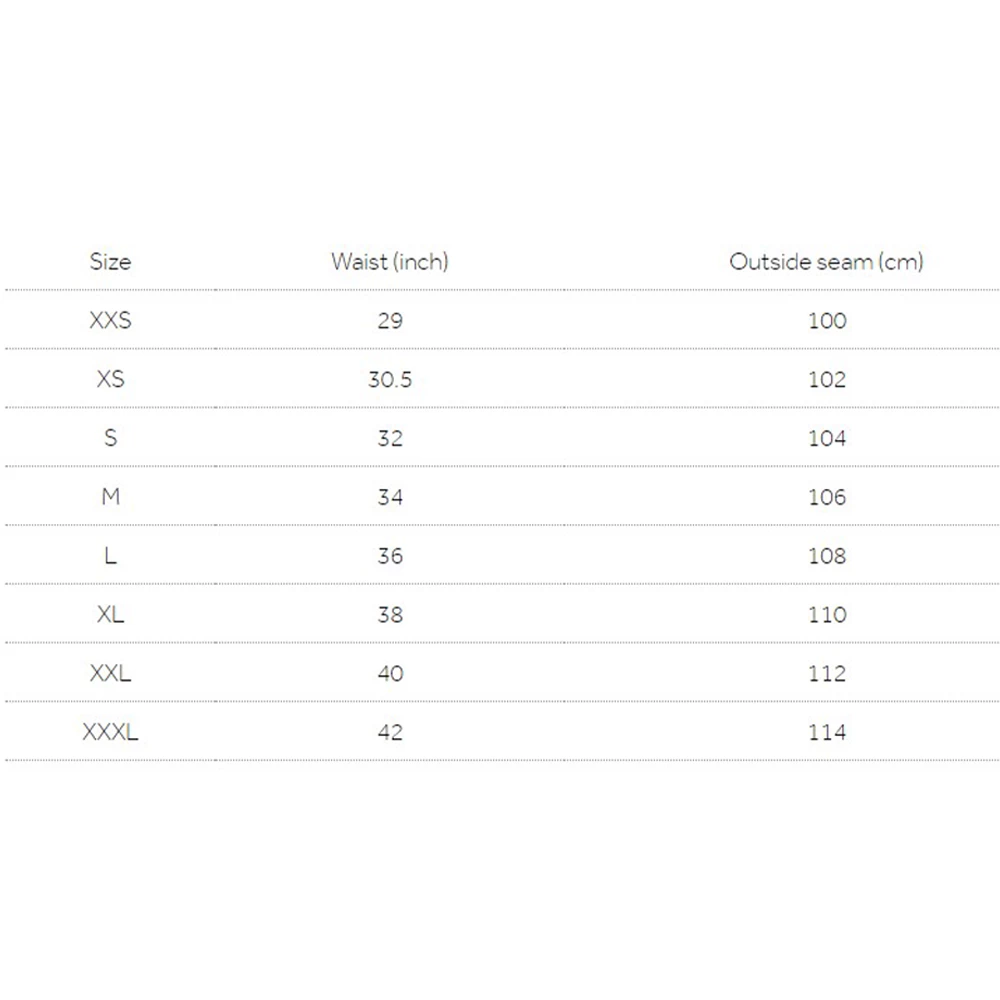The image size is (1000, 1000).
Task: Select the XXS size row label
Action: 110,321
